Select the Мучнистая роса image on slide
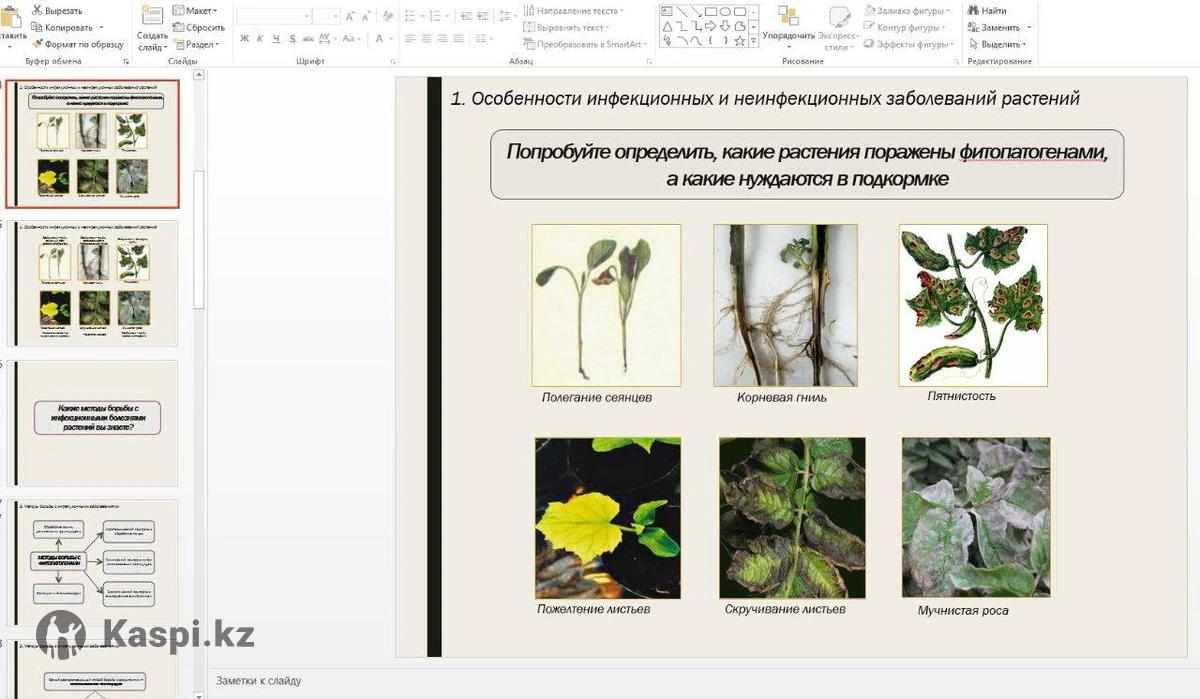The height and width of the screenshot is (699, 1200). coord(975,517)
